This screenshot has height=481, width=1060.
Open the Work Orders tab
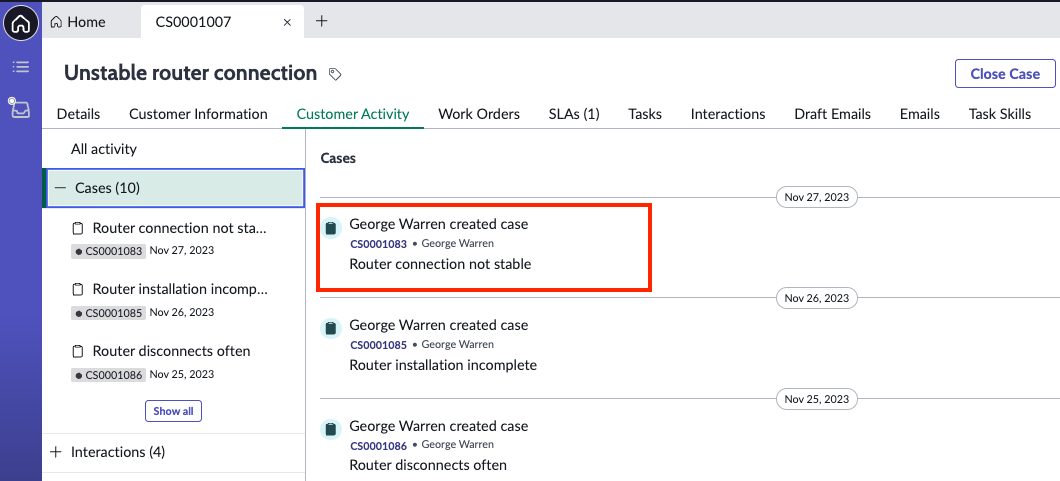point(479,114)
